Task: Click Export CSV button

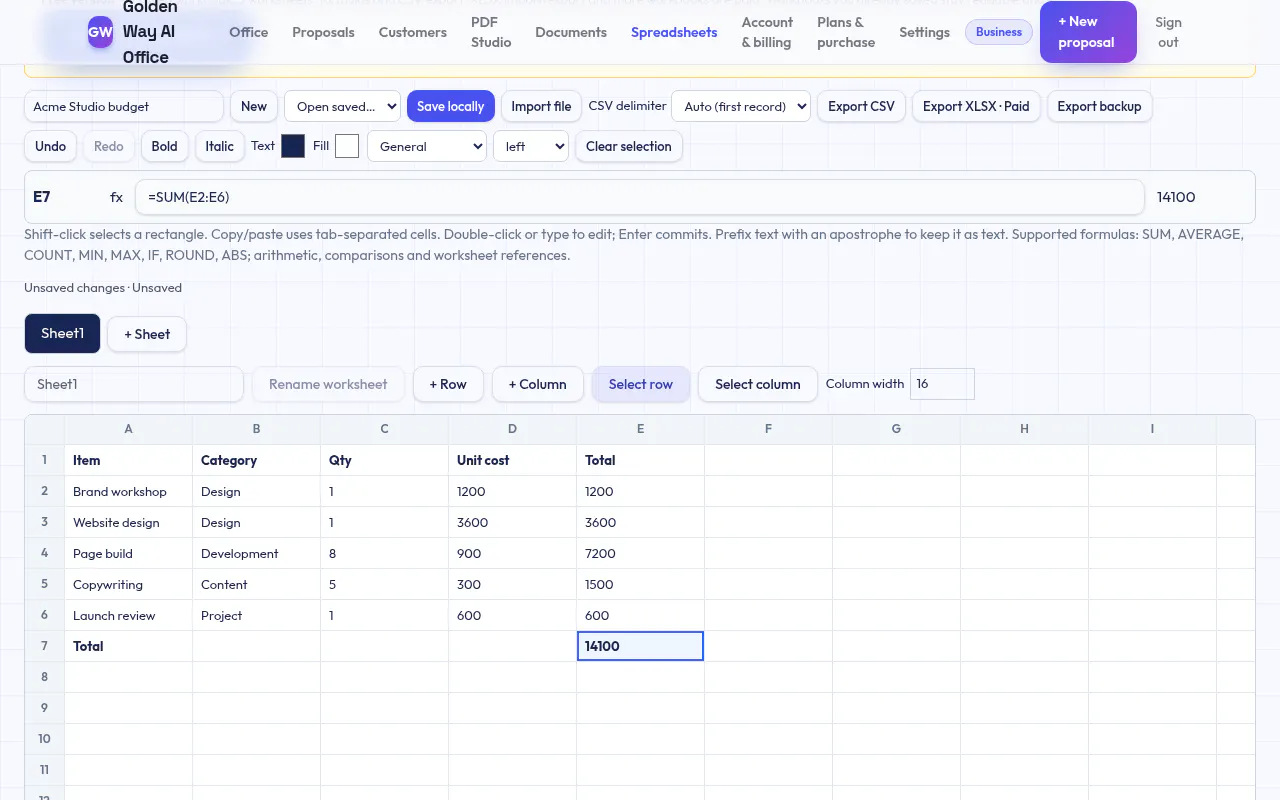Action: [x=861, y=106]
